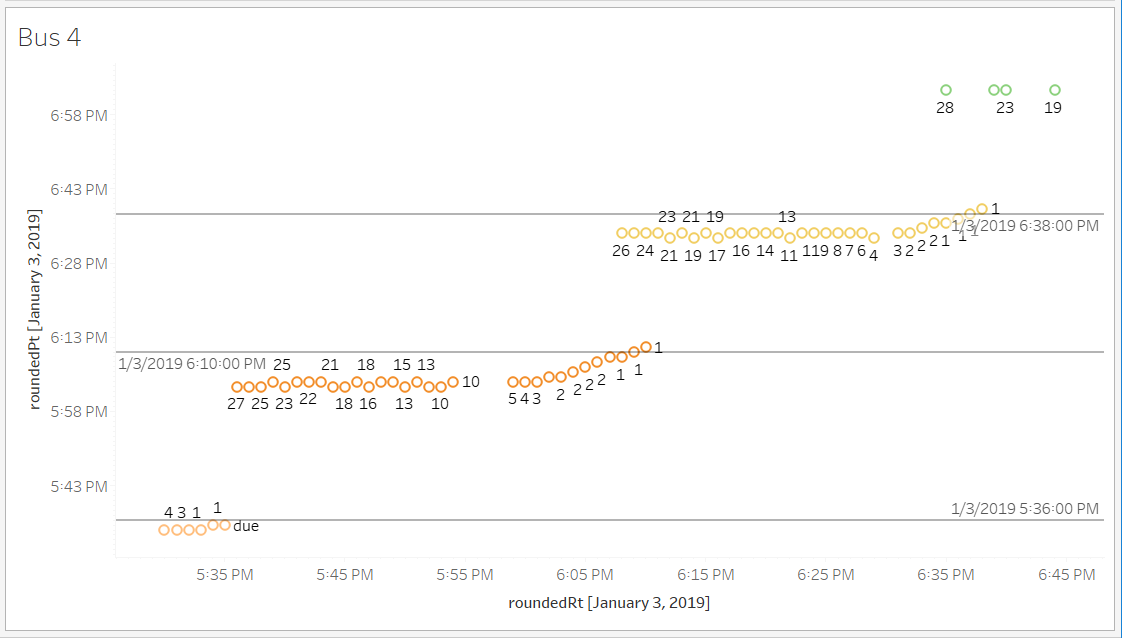Click the orange point labeled 5
This screenshot has width=1122, height=638.
(513, 382)
